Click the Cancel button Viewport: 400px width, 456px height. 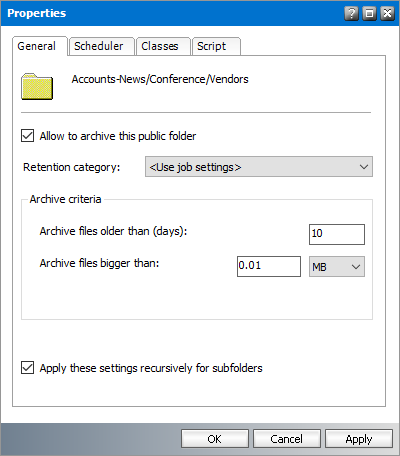287,439
